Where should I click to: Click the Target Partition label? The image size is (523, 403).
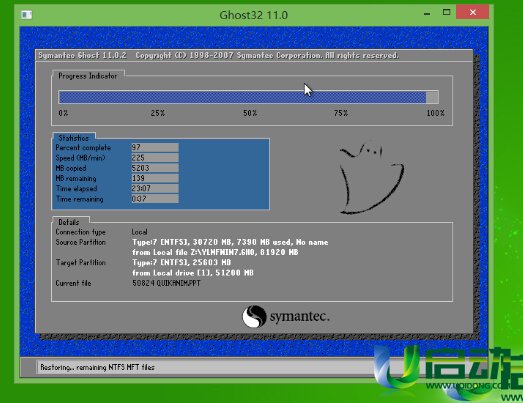point(81,263)
